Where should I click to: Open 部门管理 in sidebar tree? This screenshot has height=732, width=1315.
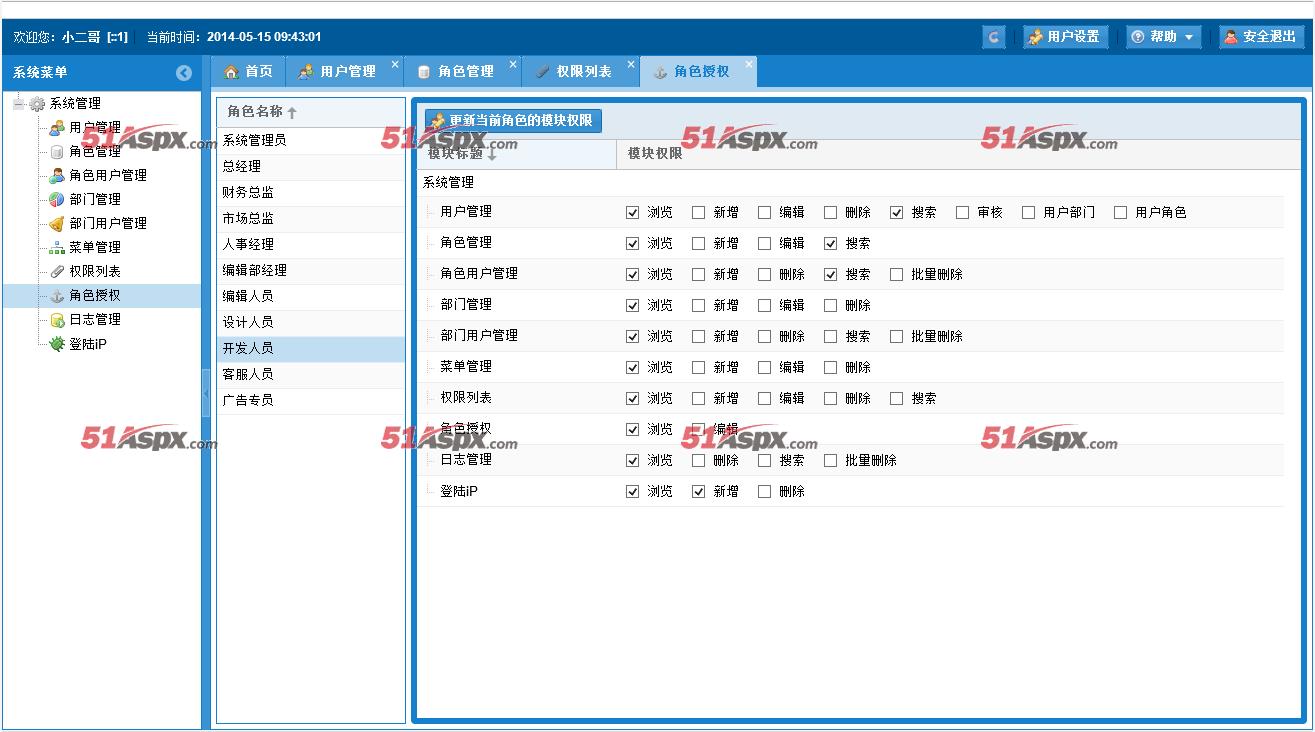coord(95,199)
